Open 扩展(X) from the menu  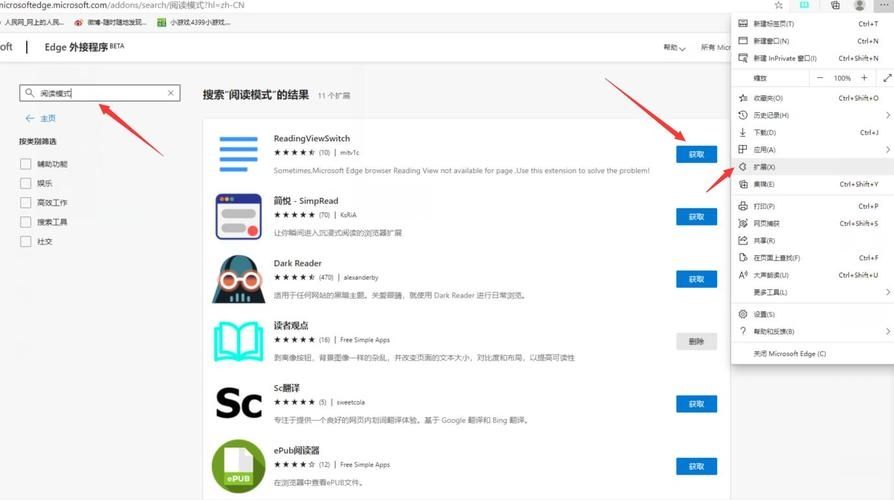[x=812, y=167]
